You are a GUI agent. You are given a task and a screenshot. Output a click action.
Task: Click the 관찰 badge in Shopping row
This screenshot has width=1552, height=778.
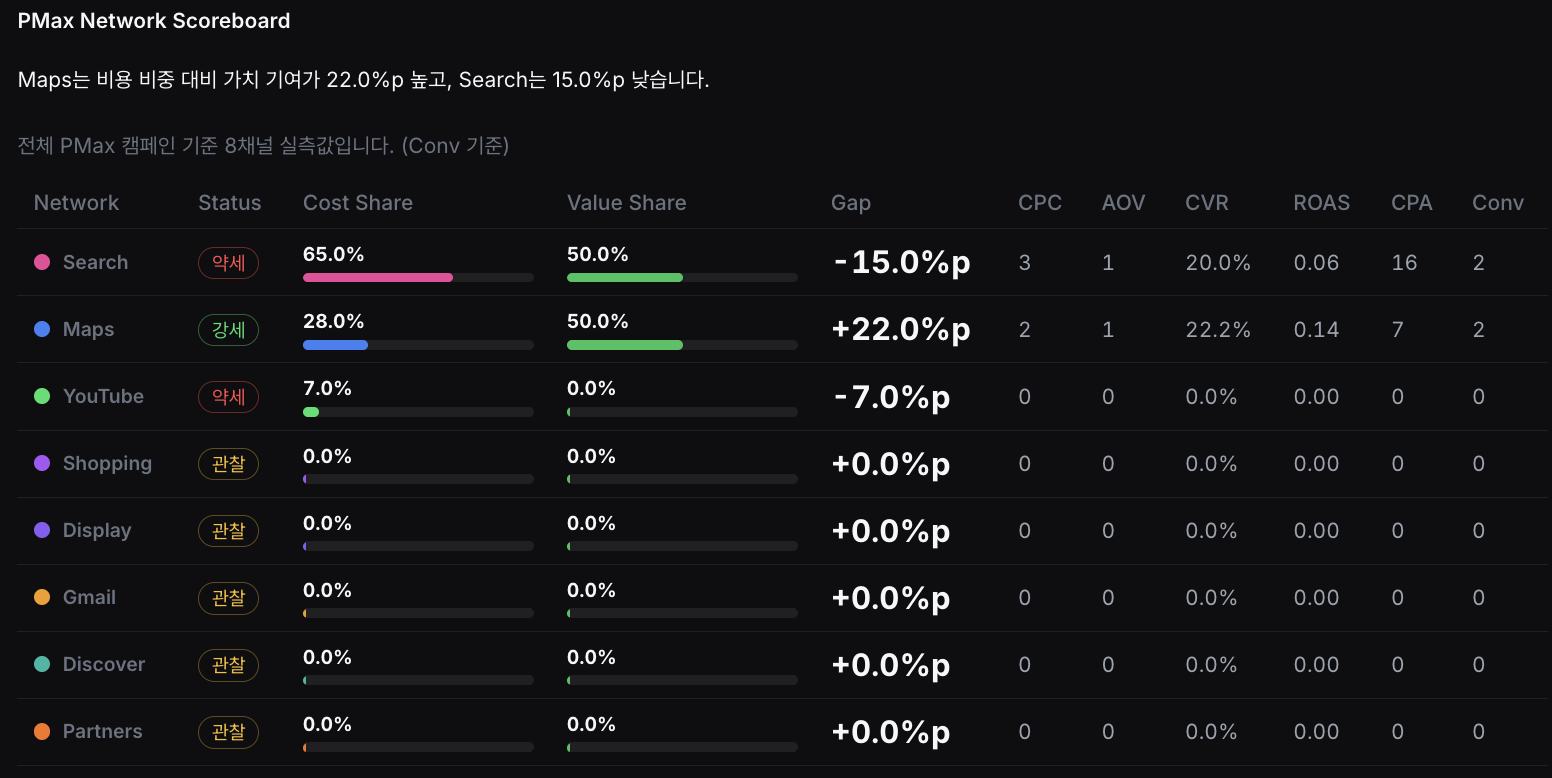click(228, 464)
